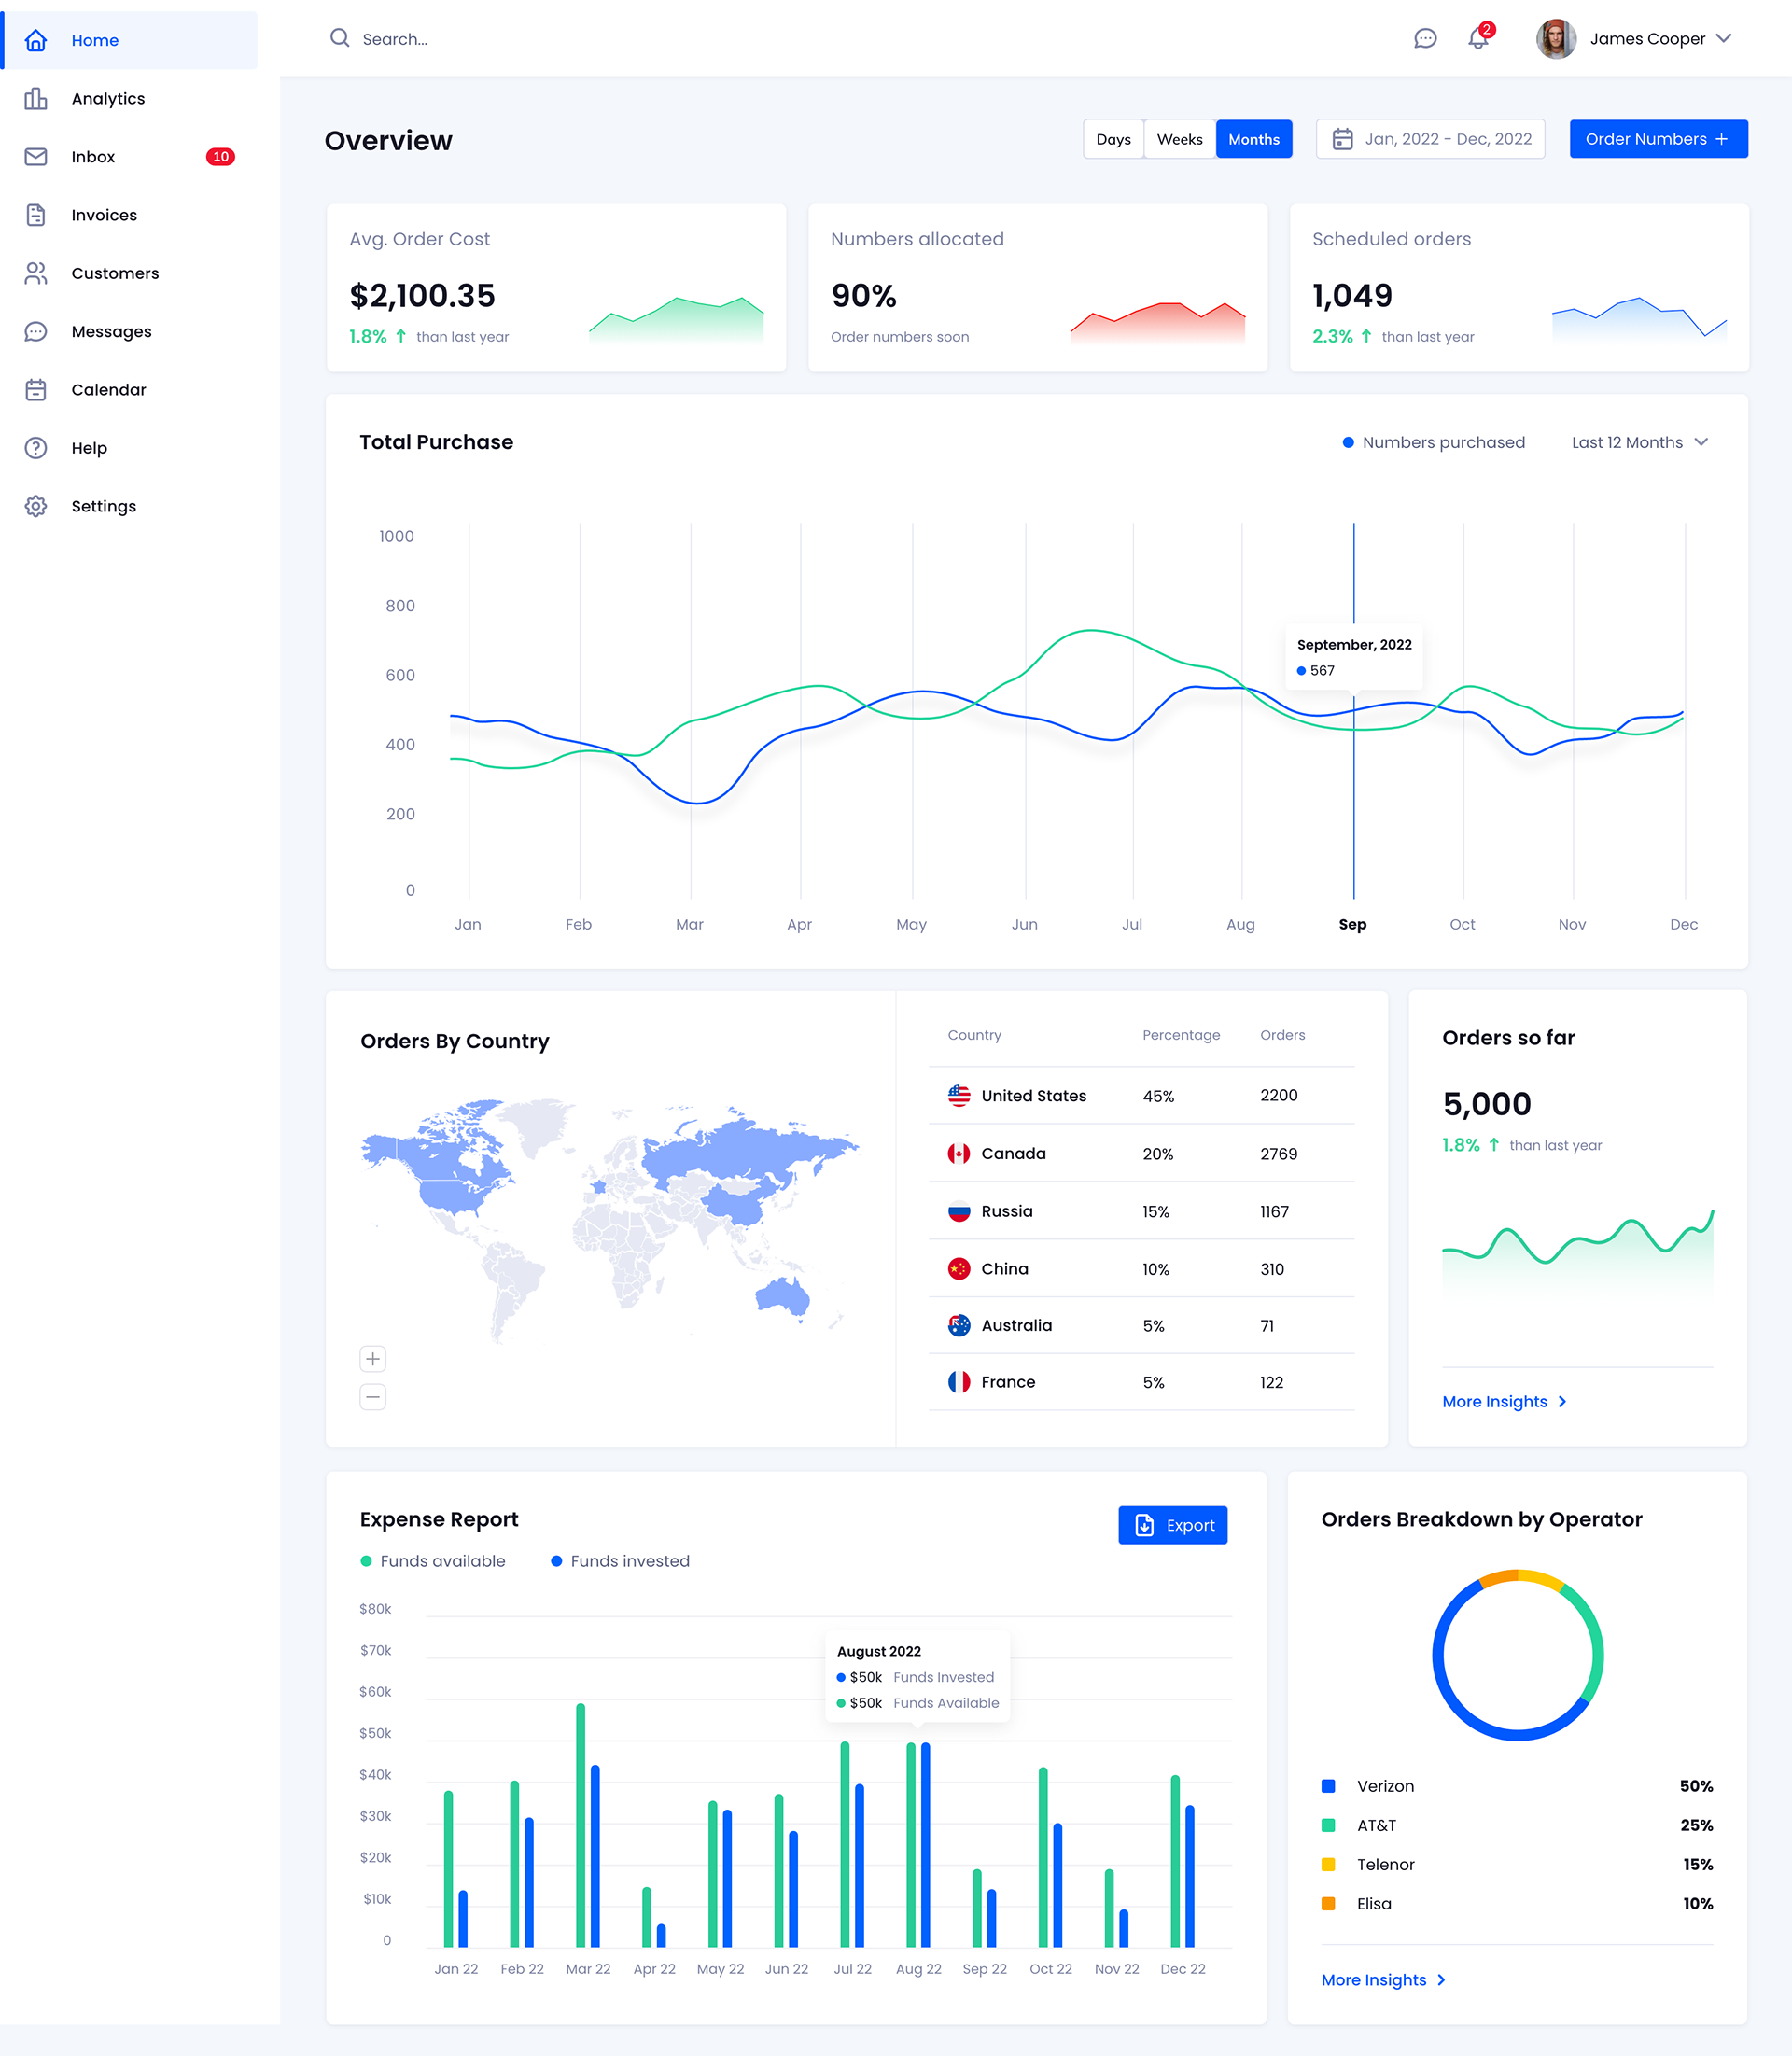Click the Aug 22 bars in Expense Report
The image size is (1792, 2056).
918,1845
